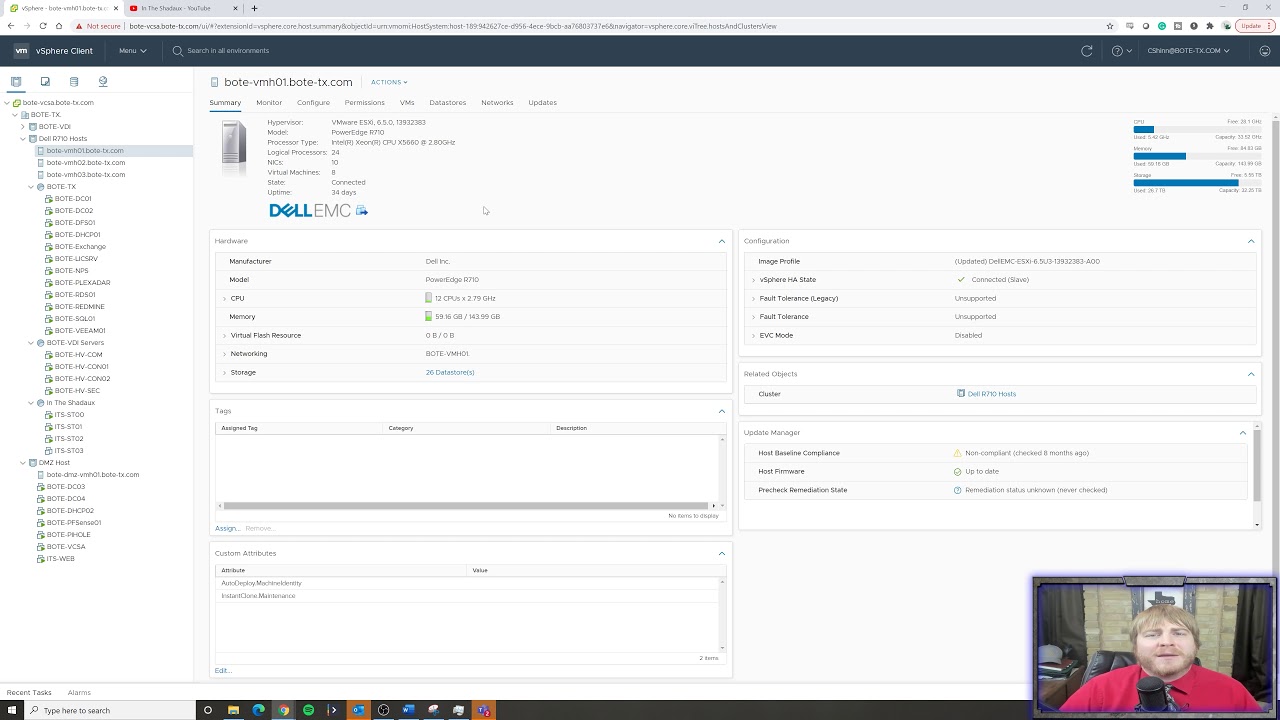
Task: Switch to the Permissions tab
Action: [365, 103]
